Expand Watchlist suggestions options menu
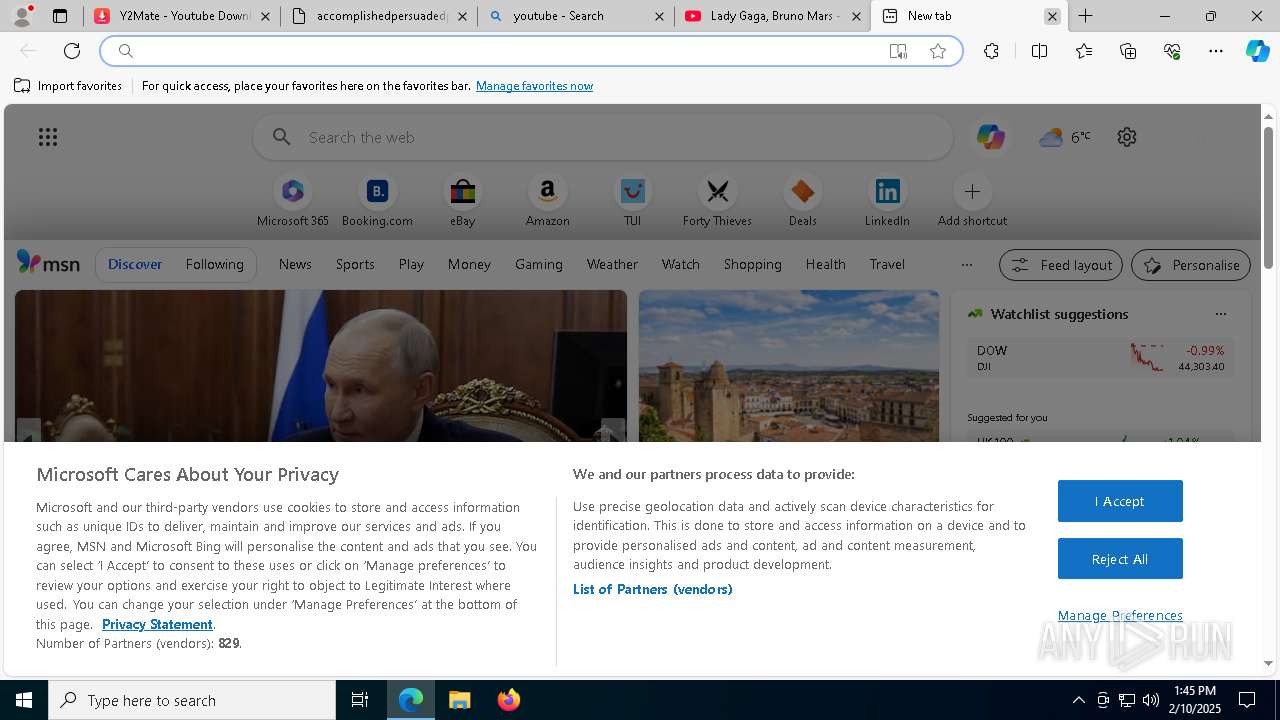The image size is (1280, 720). (x=1220, y=314)
